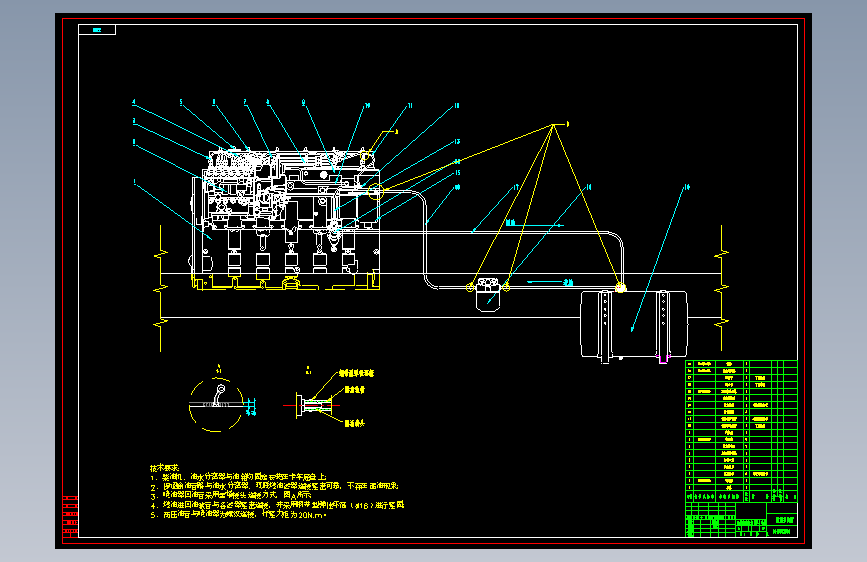The image size is (867, 562).
Task: Select the cylindrical fuel tank in the drawing
Action: pos(634,325)
